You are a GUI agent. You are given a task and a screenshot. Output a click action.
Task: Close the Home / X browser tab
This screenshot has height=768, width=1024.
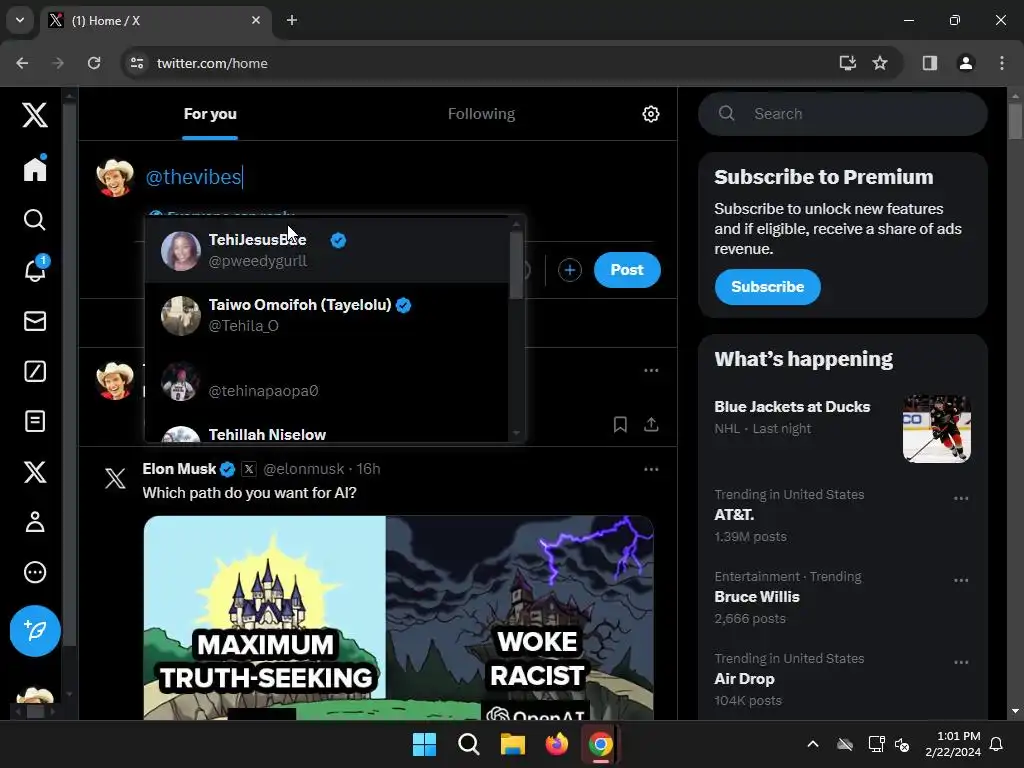click(255, 20)
